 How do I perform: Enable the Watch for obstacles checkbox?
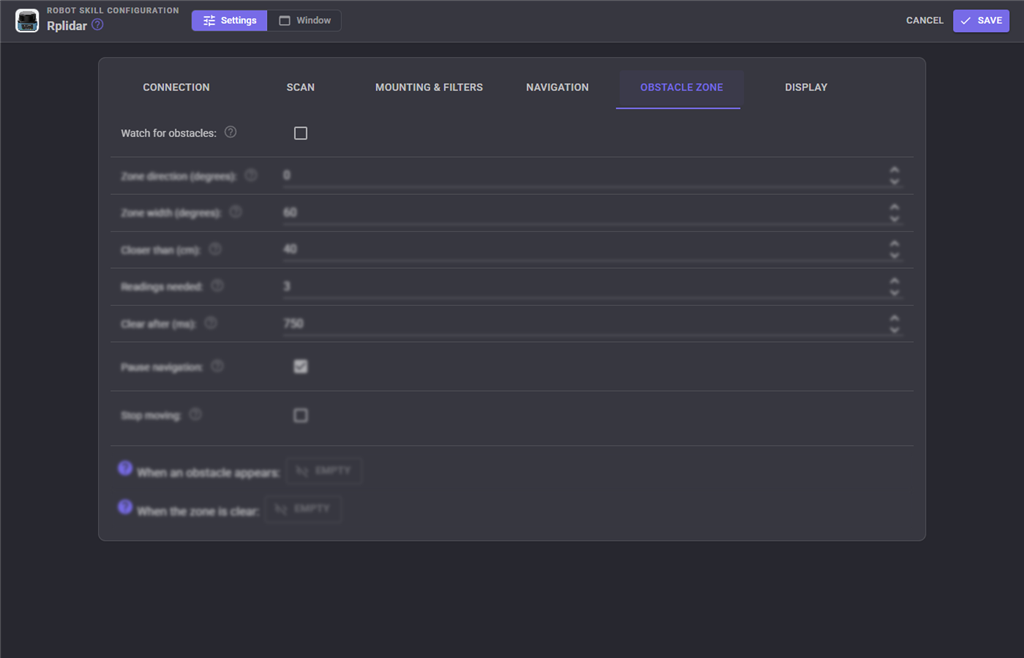click(x=300, y=133)
